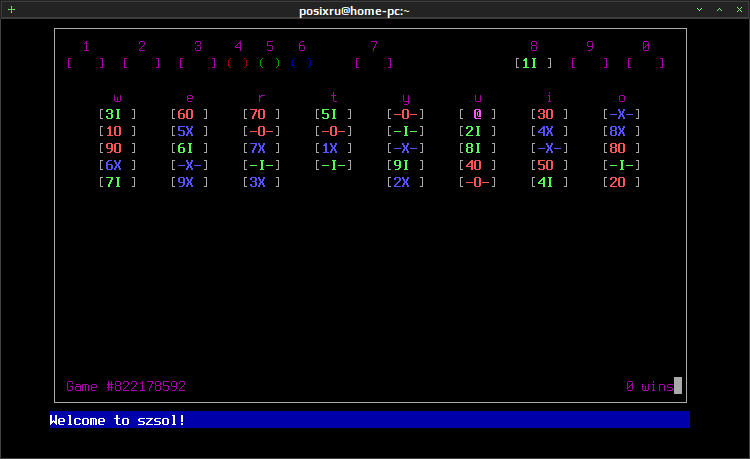Click the down chevron in the title bar

(699, 10)
